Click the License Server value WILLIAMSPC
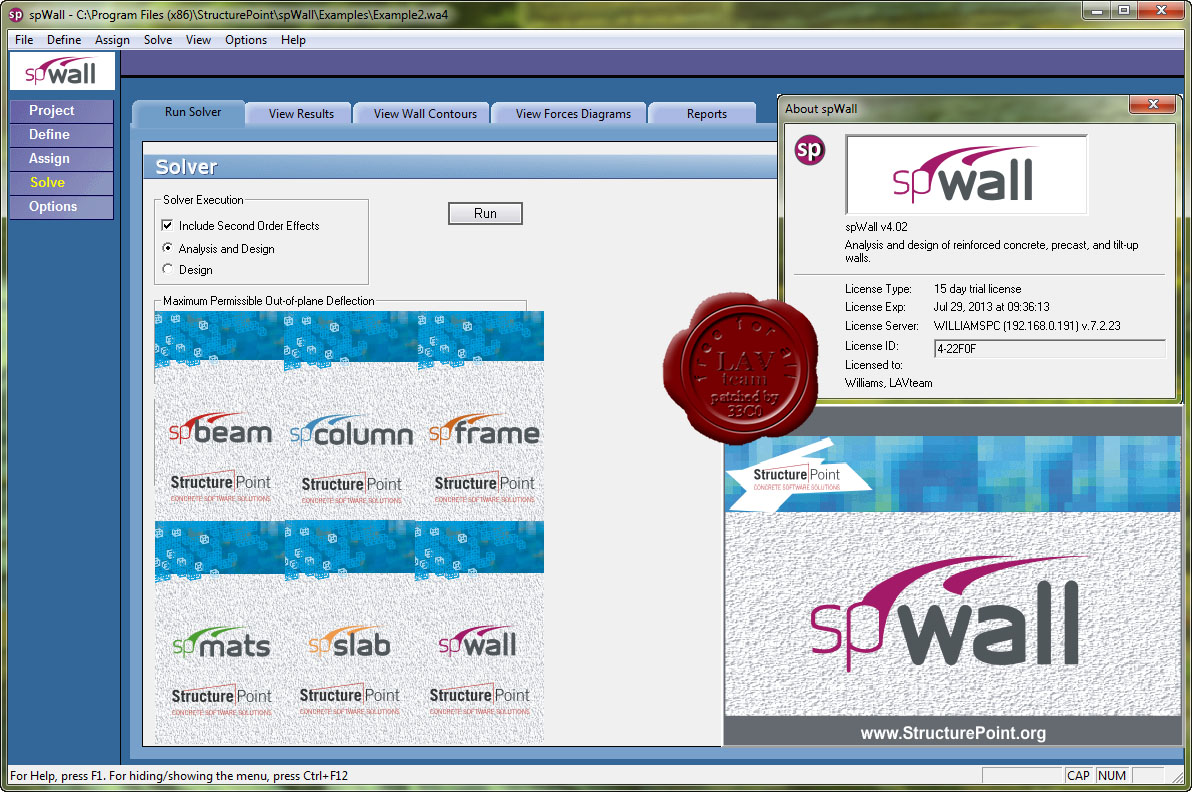Viewport: 1192px width, 792px height. pyautogui.click(x=1027, y=325)
